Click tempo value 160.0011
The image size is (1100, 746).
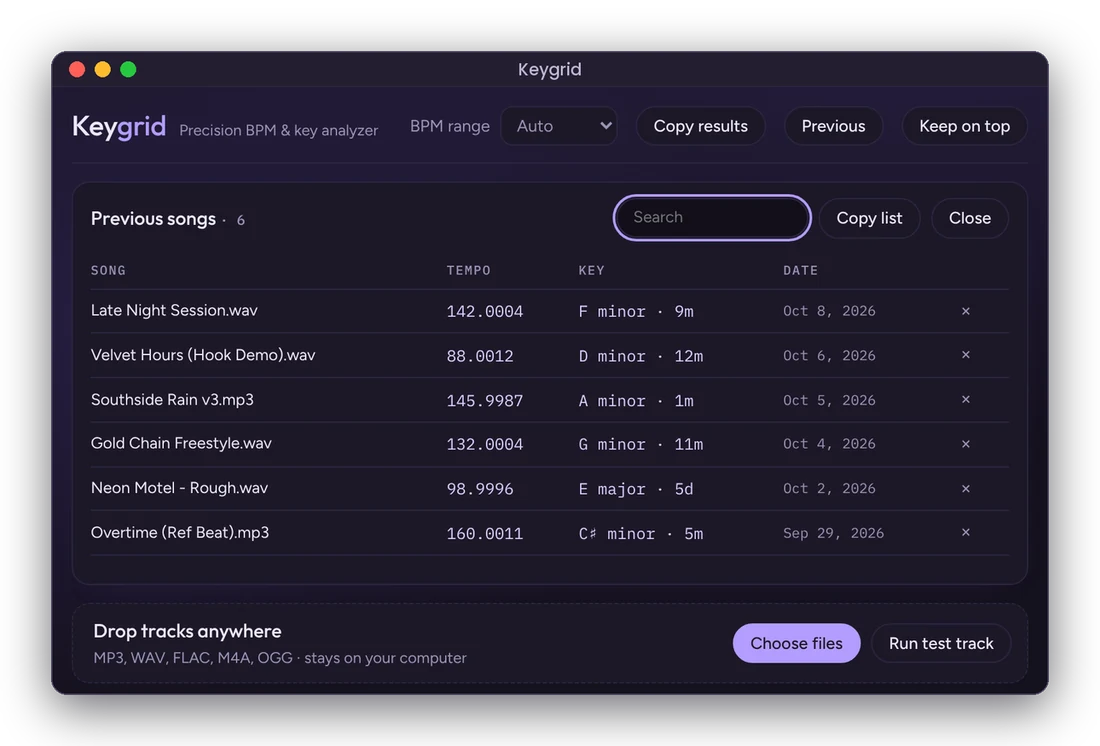click(x=485, y=534)
